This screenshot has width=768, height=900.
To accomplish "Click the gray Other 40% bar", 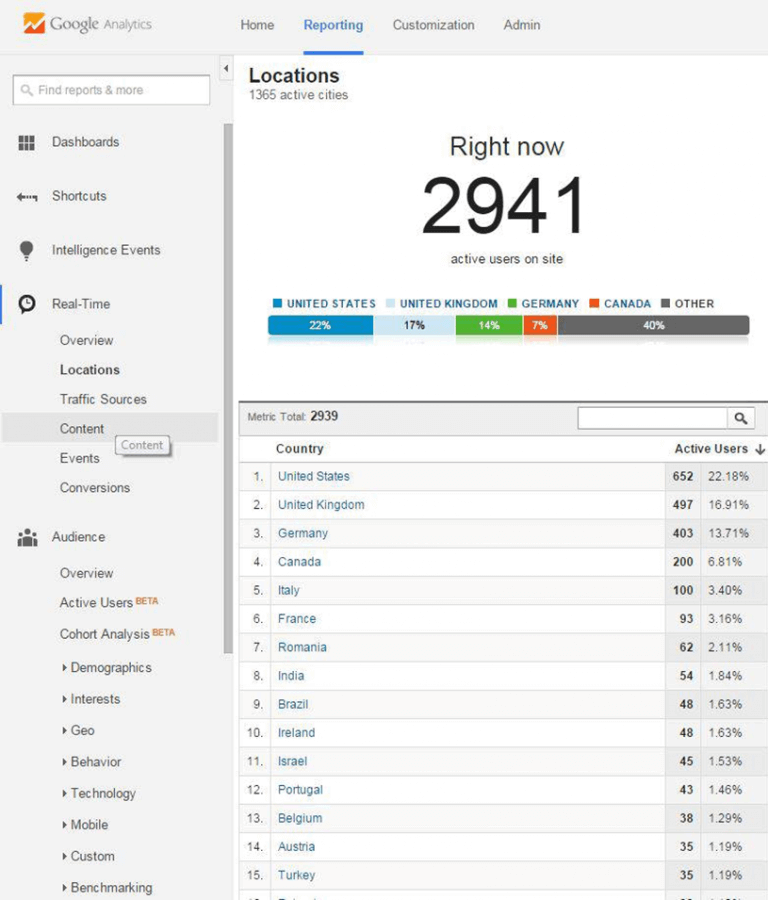I will (x=654, y=325).
